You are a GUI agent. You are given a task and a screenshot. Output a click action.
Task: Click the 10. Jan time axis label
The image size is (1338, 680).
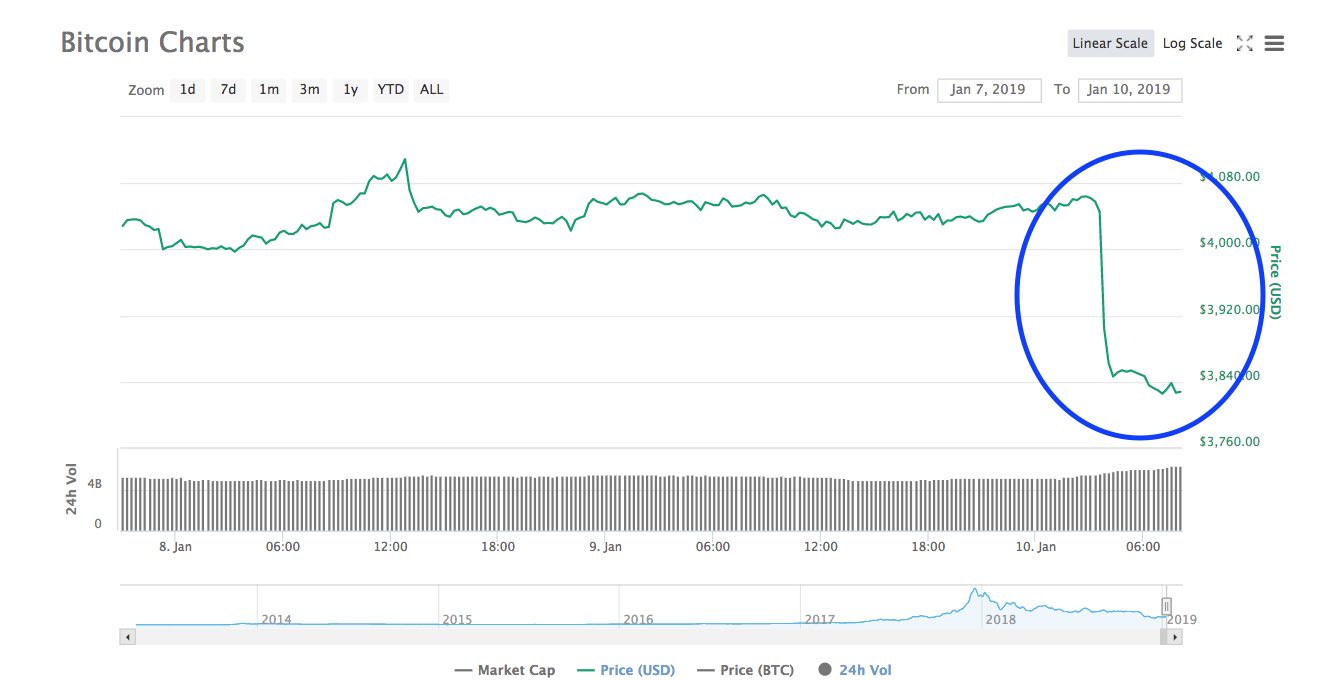pyautogui.click(x=1036, y=547)
